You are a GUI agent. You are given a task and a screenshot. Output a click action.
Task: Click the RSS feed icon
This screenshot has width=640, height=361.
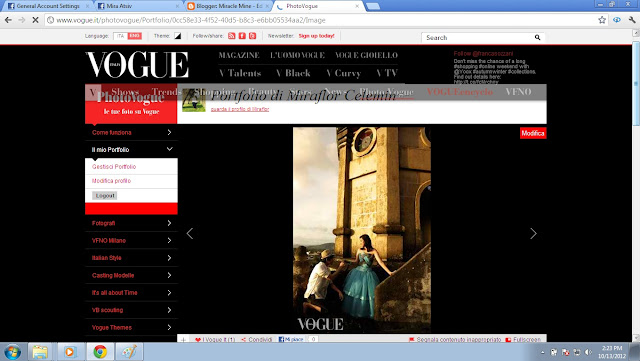[231, 36]
